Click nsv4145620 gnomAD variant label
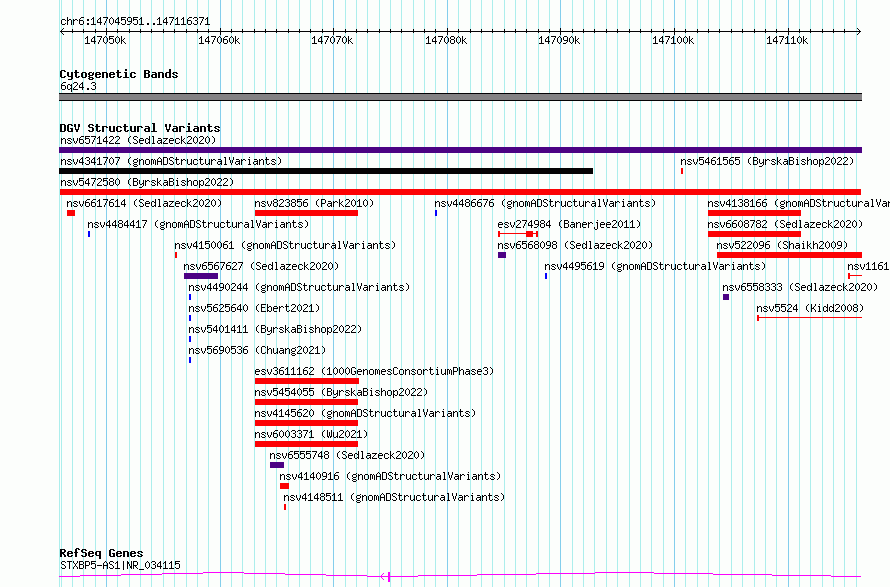This screenshot has width=890, height=587. click(365, 413)
